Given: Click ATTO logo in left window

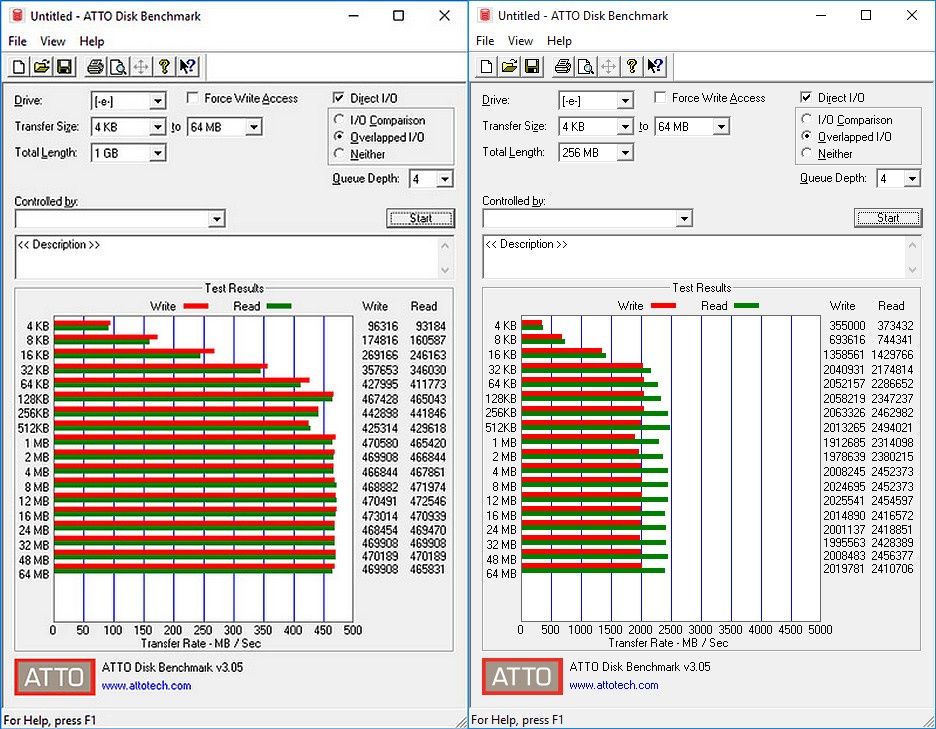Looking at the screenshot, I should click(54, 676).
